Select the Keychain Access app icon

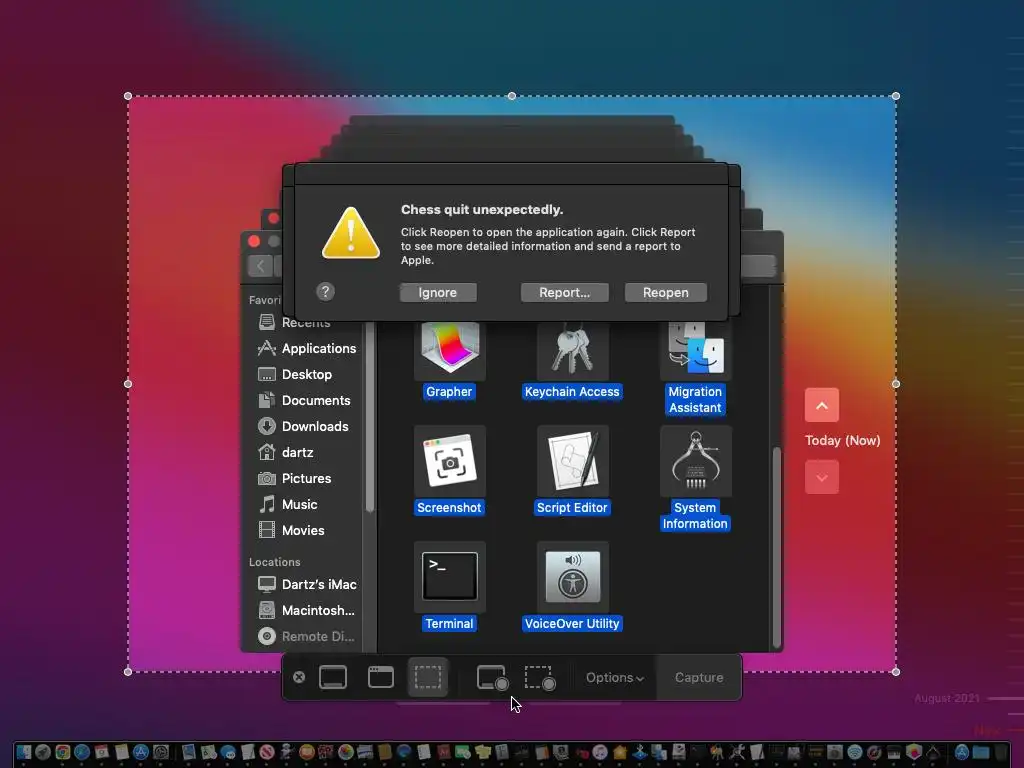(572, 351)
